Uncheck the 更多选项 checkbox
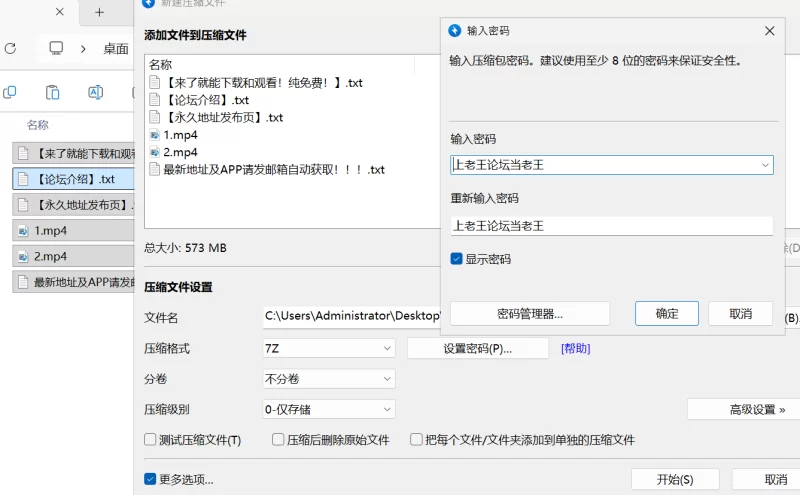 pos(151,479)
